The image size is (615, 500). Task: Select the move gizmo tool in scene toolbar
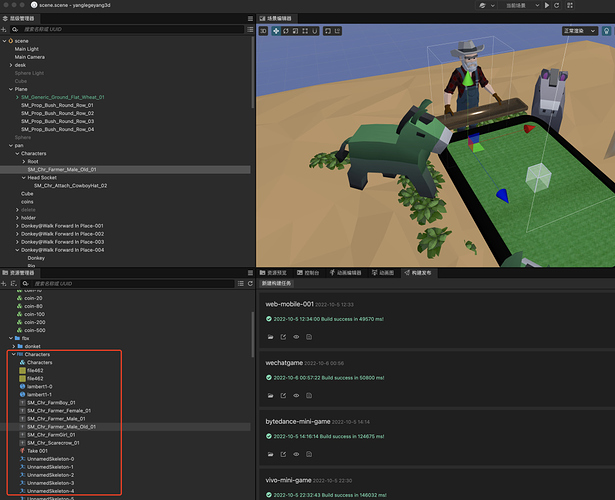(276, 31)
